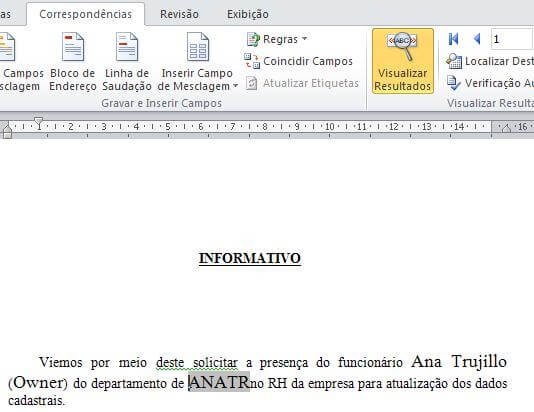The image size is (534, 412).
Task: Click the Inserir Campo de Mesclagem icon
Action: [x=198, y=47]
